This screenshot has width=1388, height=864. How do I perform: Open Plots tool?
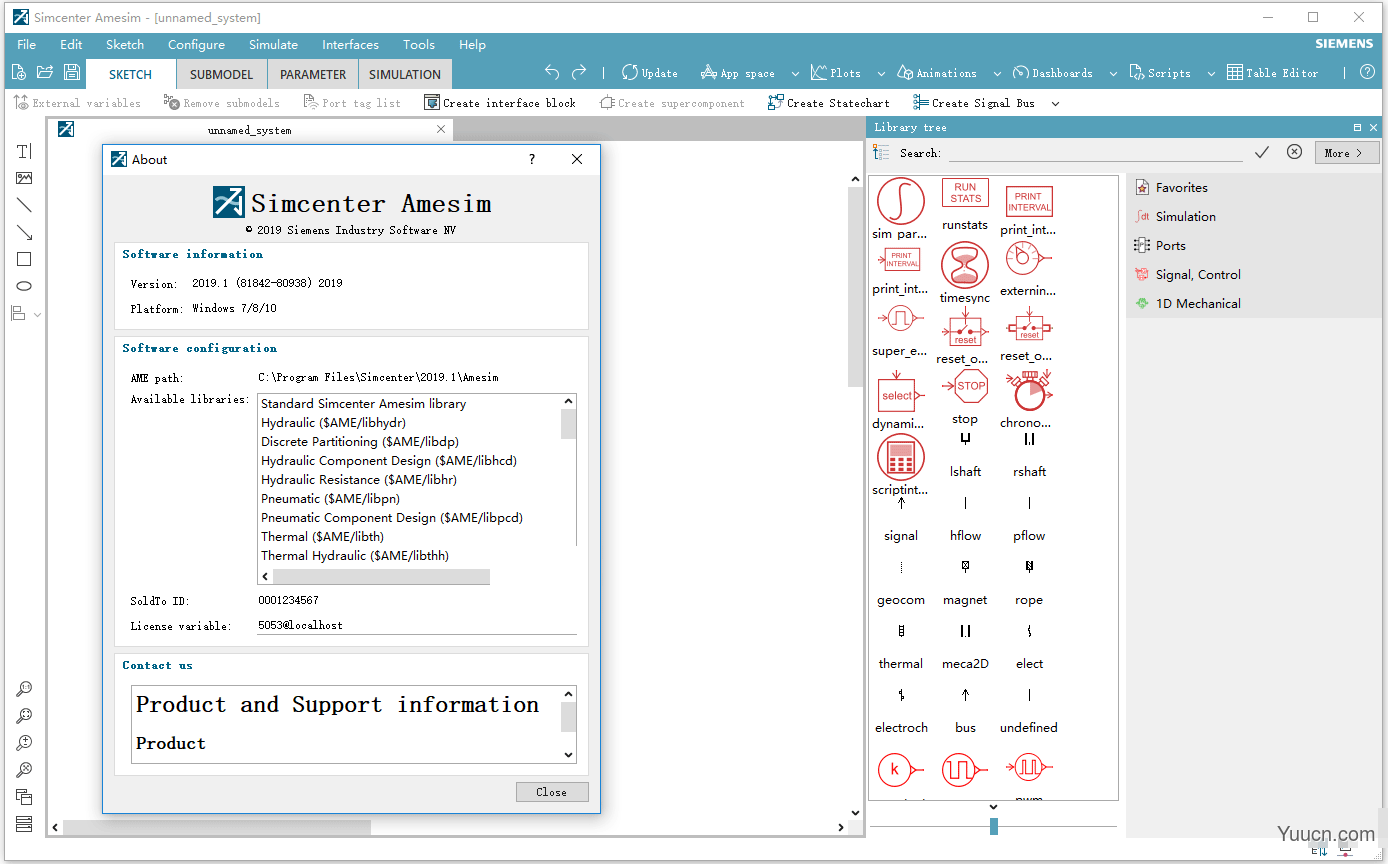click(x=836, y=73)
